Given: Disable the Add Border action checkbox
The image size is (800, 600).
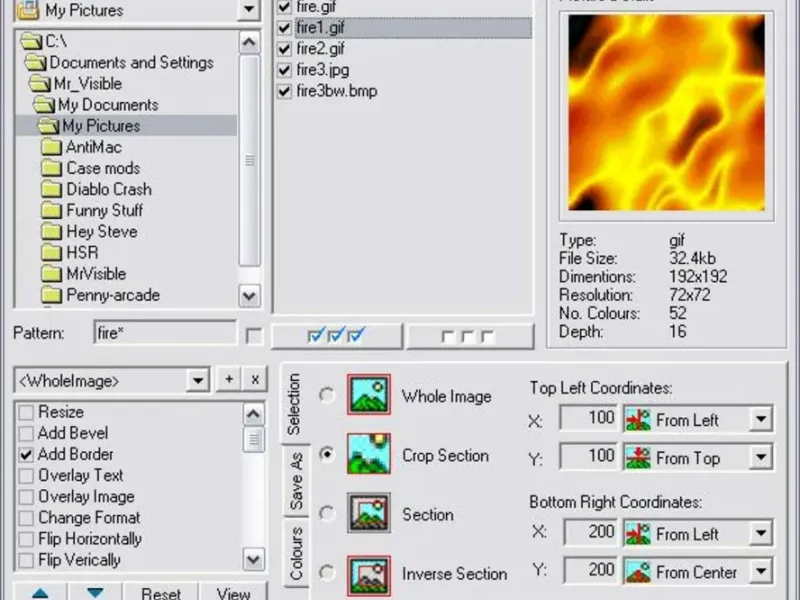Looking at the screenshot, I should pyautogui.click(x=26, y=455).
